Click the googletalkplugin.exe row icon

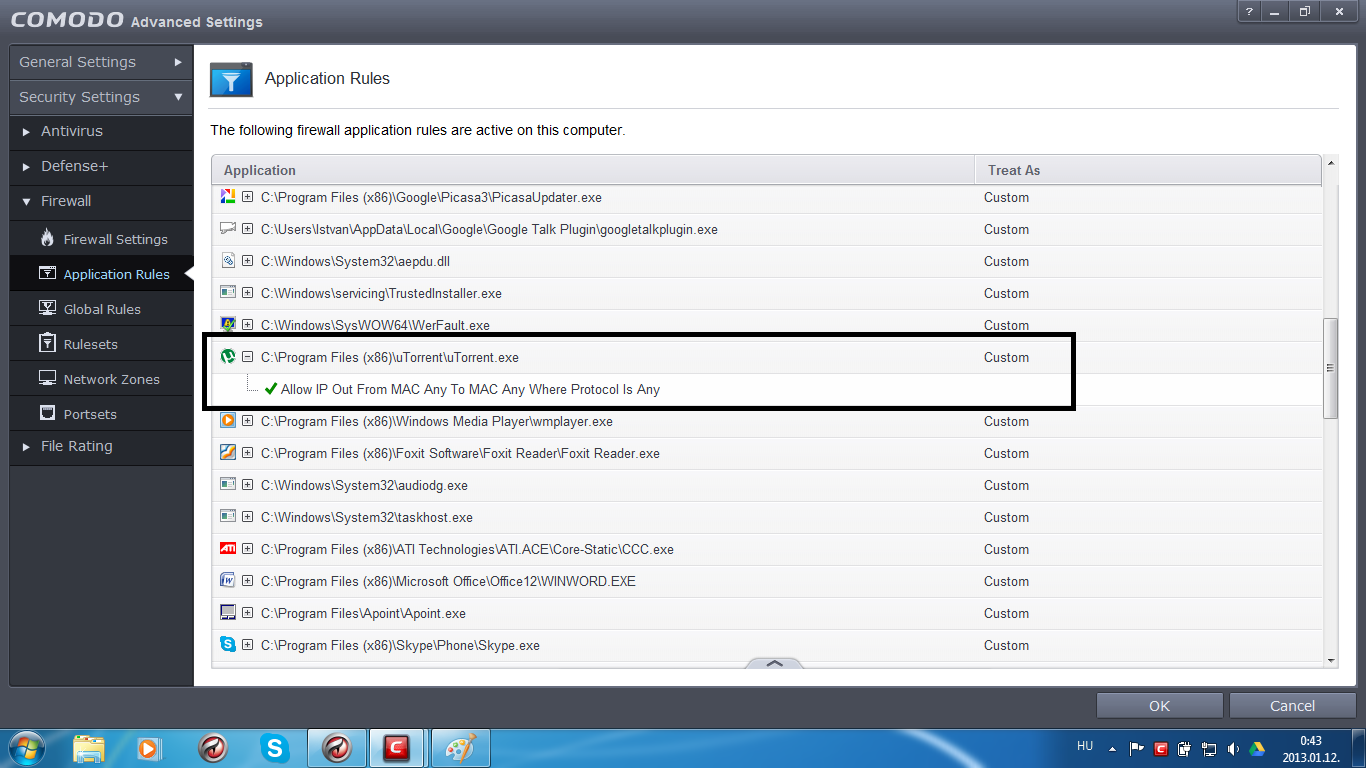228,229
